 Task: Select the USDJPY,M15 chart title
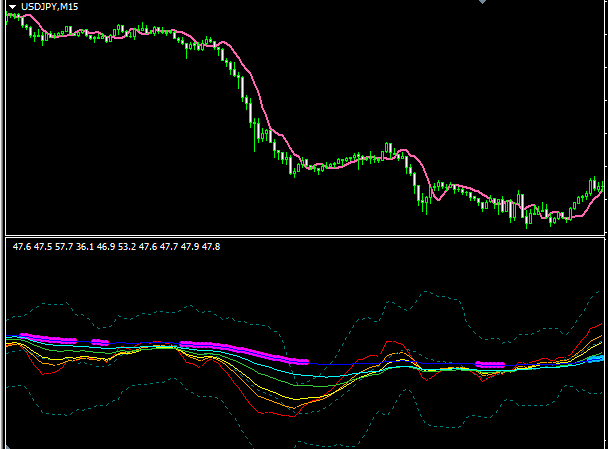coord(50,7)
